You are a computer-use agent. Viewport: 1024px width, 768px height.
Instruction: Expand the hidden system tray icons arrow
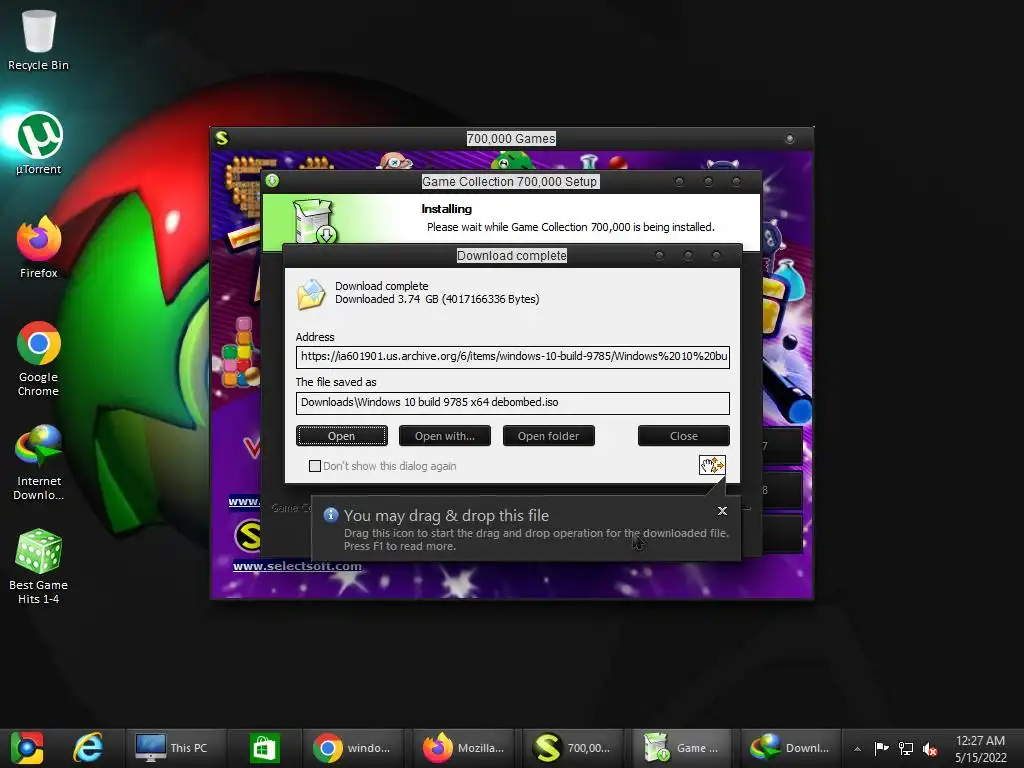tap(857, 749)
